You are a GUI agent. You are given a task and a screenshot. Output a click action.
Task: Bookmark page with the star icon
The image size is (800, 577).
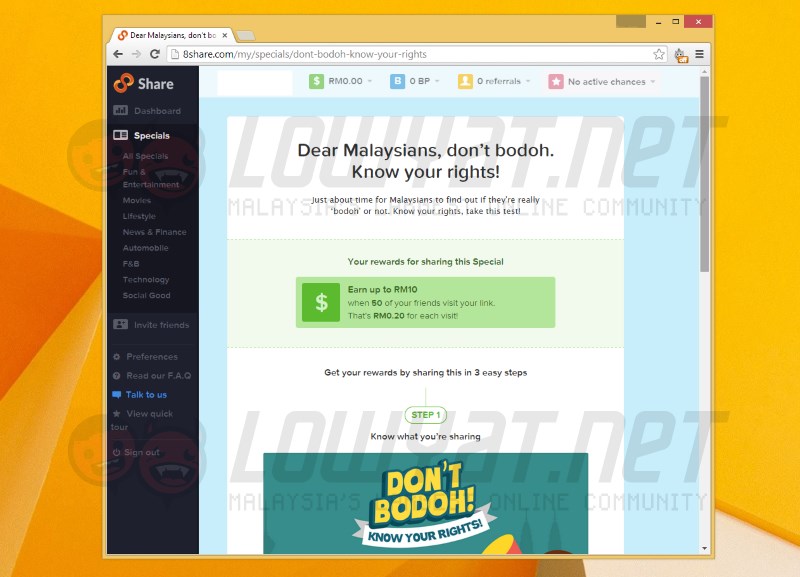tap(659, 54)
